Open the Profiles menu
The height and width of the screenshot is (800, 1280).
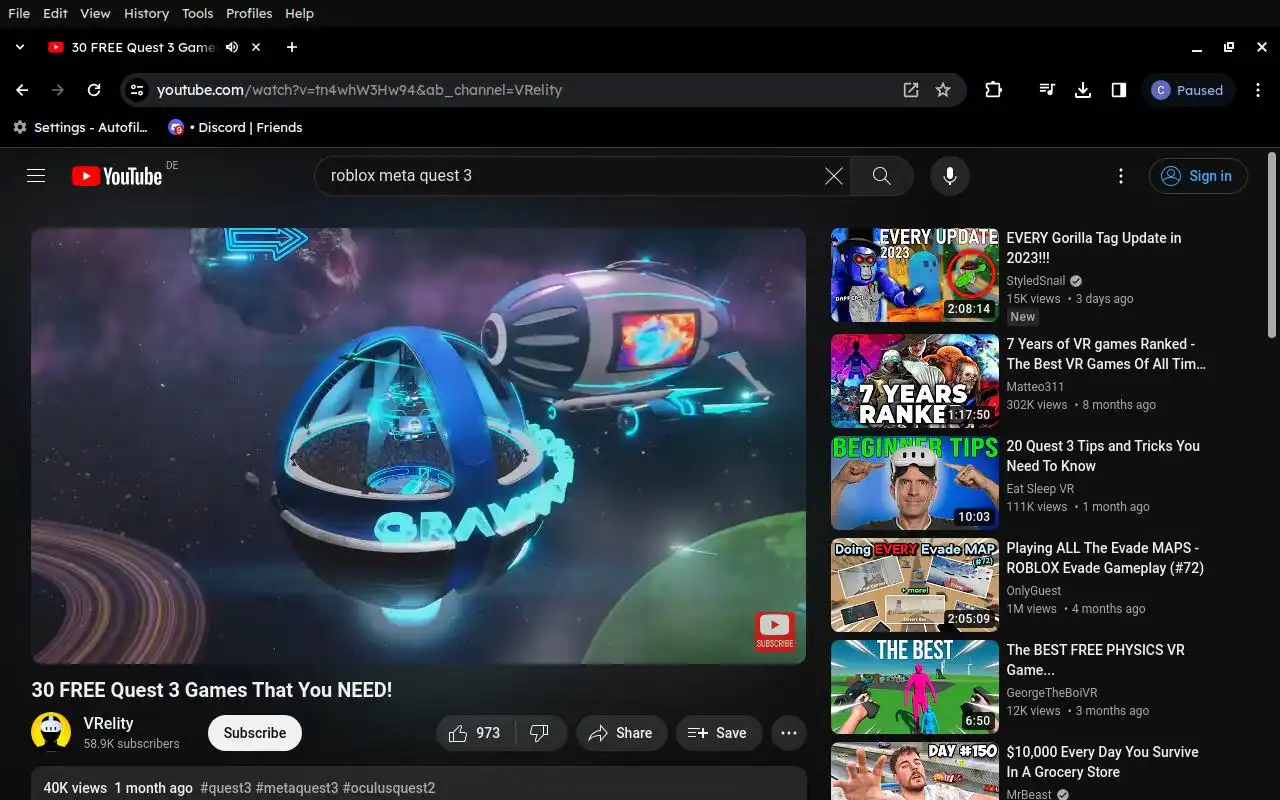(x=249, y=13)
